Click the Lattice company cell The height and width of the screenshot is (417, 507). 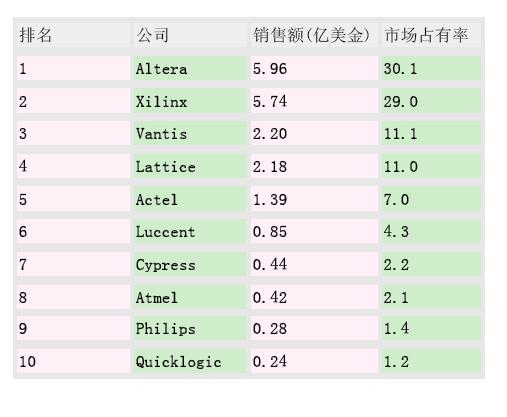190,166
